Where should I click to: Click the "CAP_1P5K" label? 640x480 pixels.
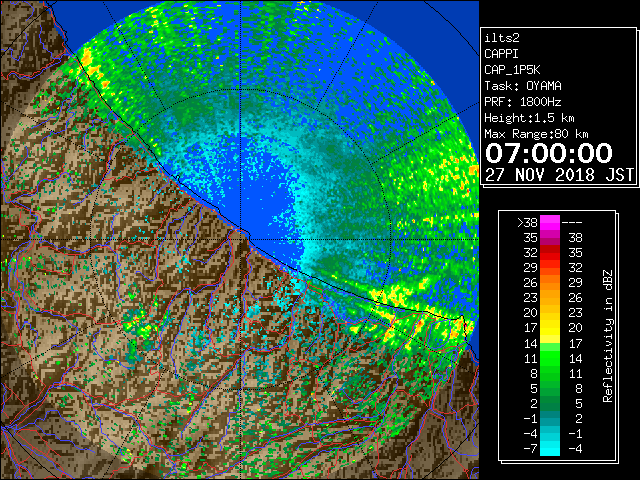pos(512,70)
